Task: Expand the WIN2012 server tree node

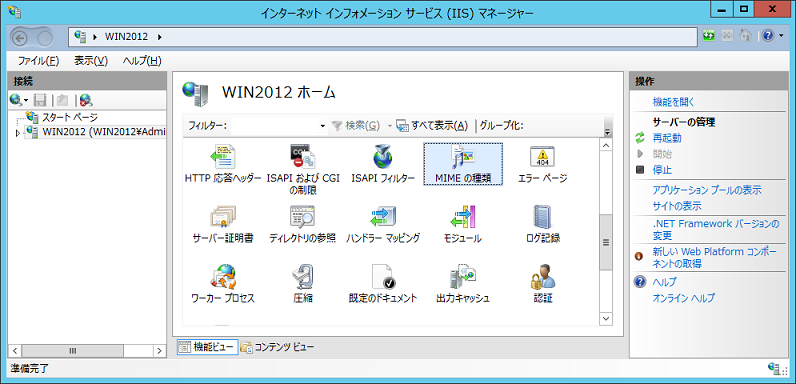Action: coord(18,133)
